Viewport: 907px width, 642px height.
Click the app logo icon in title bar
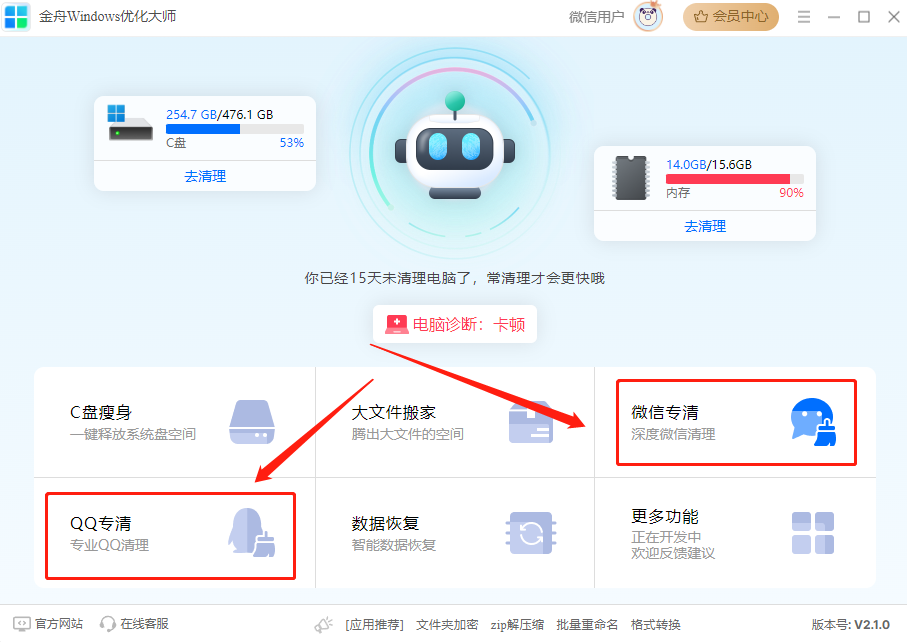click(x=16, y=17)
